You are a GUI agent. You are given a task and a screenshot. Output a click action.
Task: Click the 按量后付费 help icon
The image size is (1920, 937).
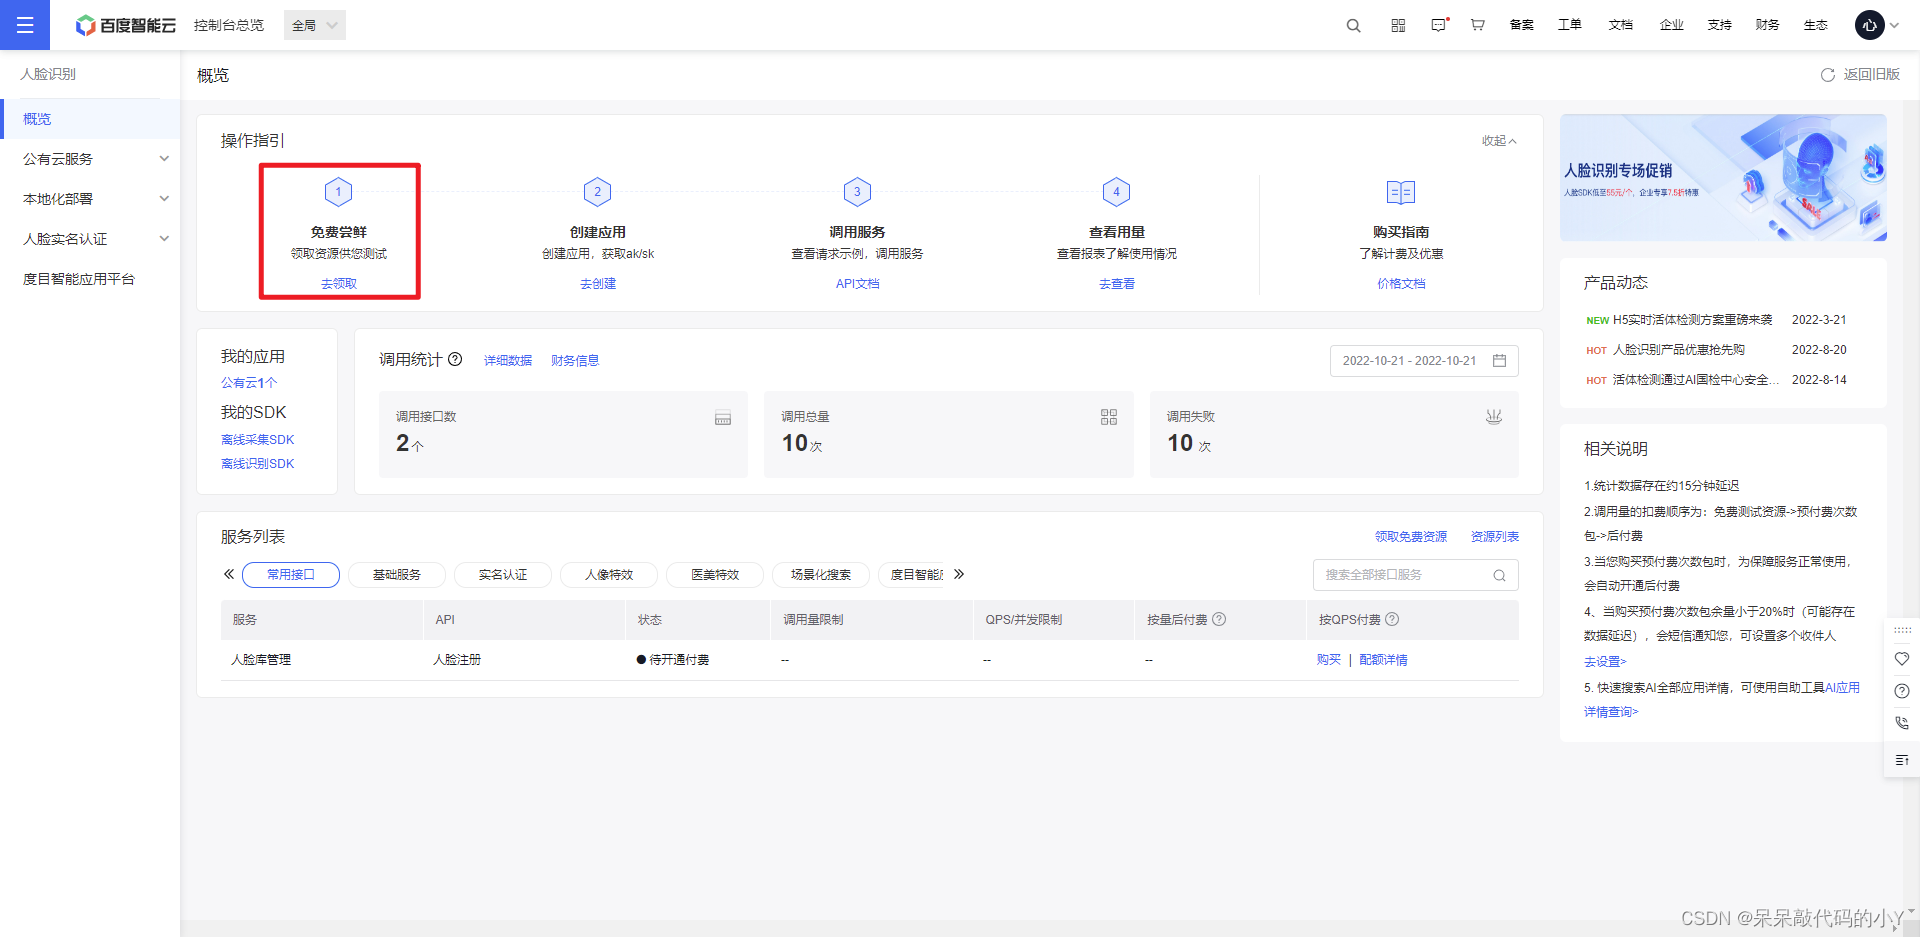point(1219,619)
